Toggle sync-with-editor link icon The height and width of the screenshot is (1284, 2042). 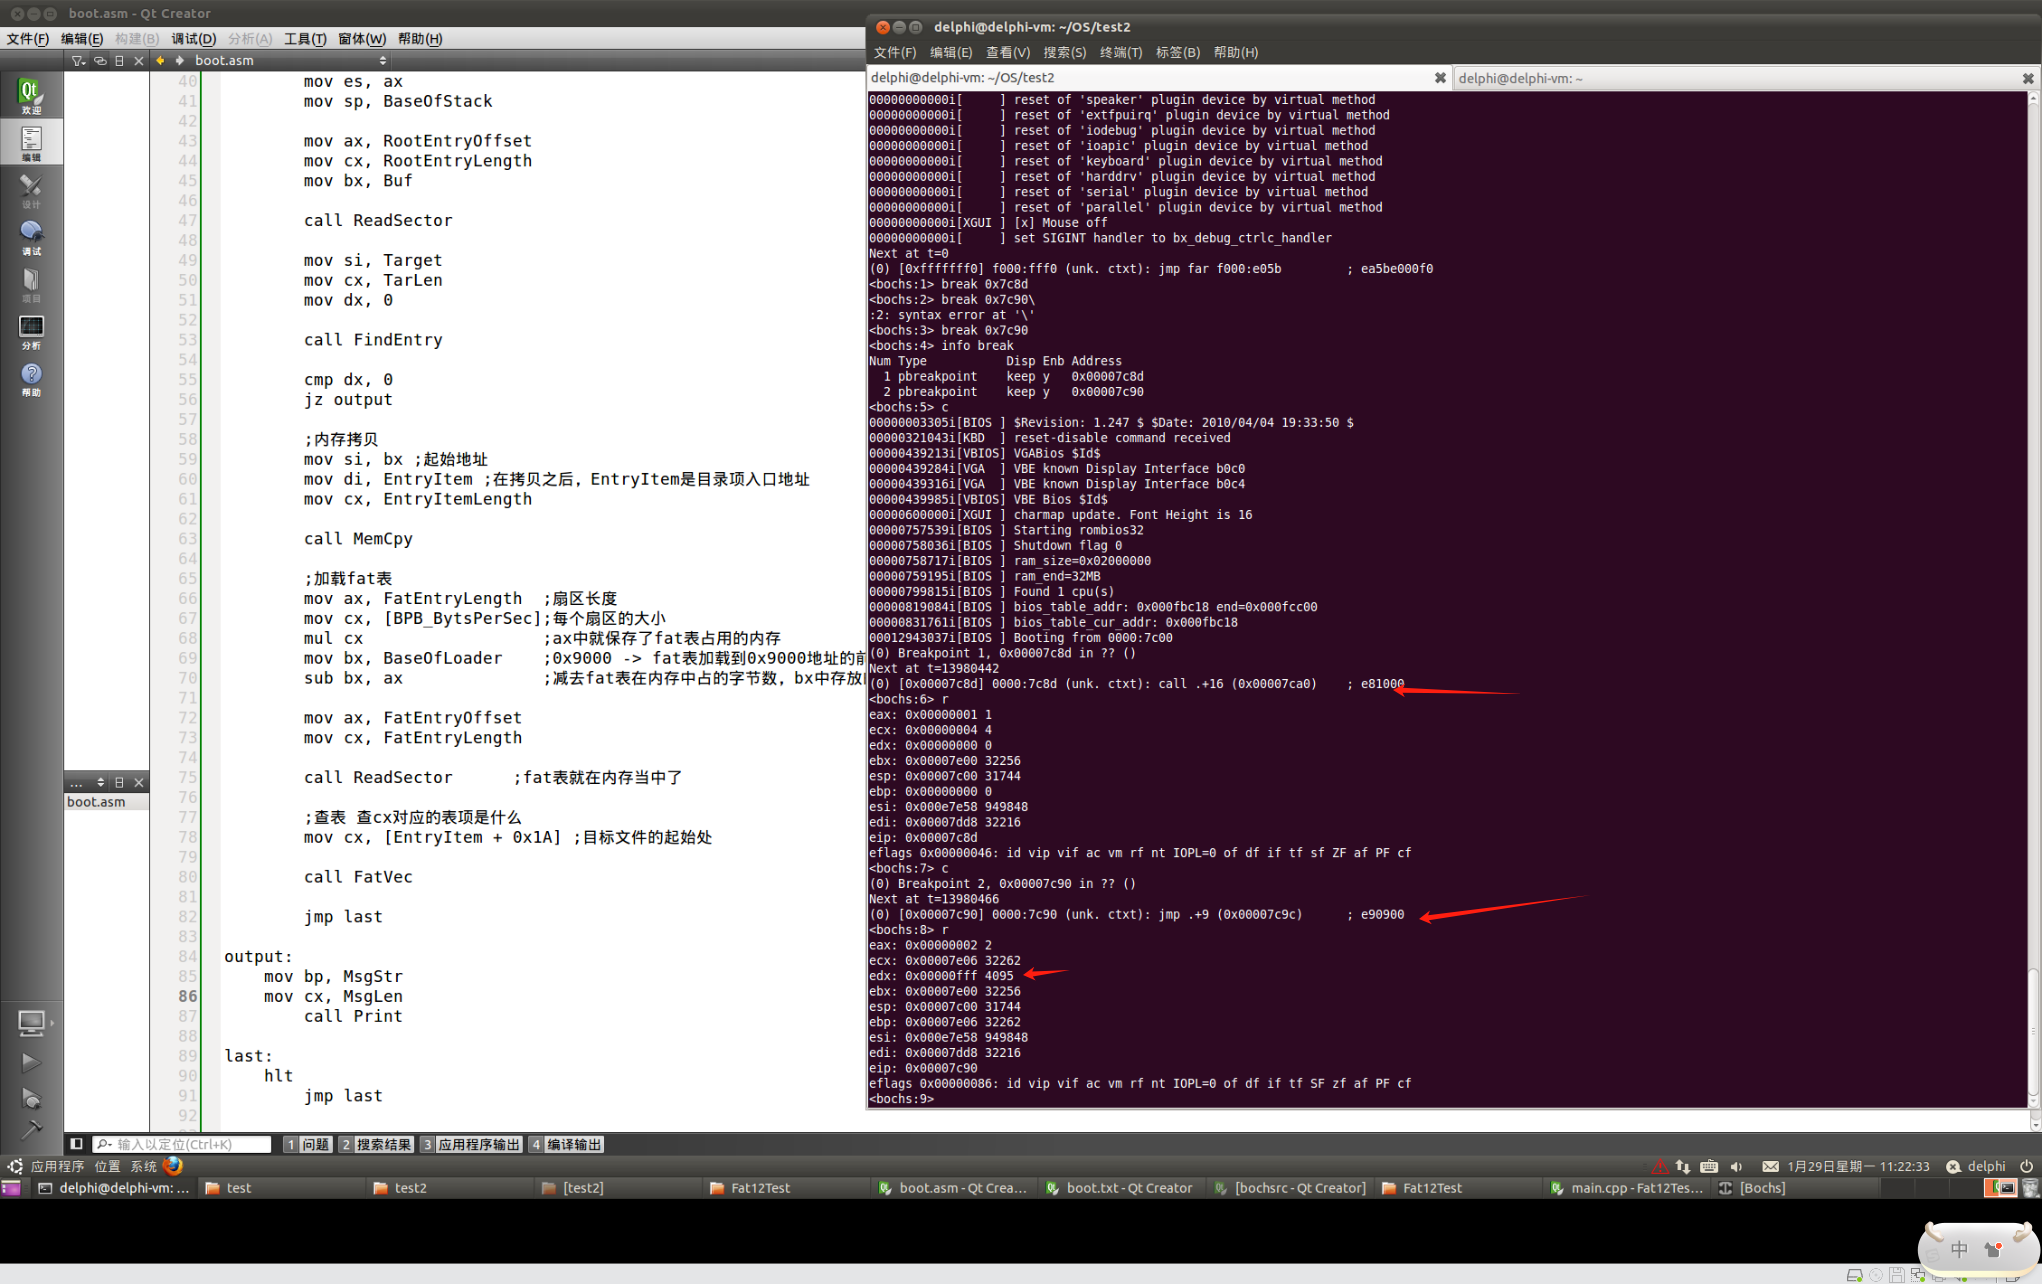tap(100, 60)
